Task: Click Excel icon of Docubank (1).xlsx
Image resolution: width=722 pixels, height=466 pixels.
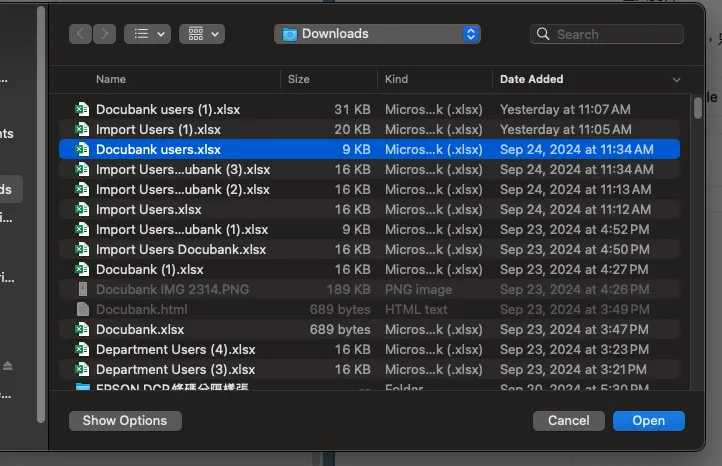Action: (83, 269)
